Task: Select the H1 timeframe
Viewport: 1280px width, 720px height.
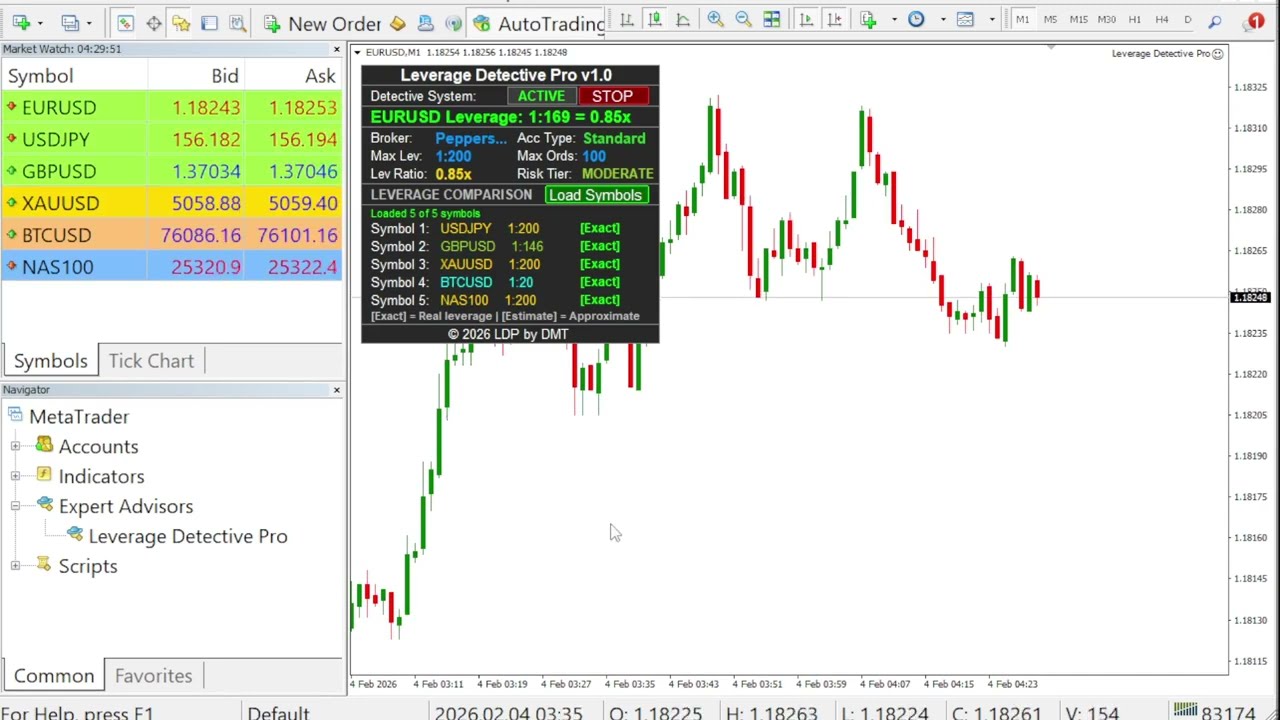Action: coord(1134,20)
